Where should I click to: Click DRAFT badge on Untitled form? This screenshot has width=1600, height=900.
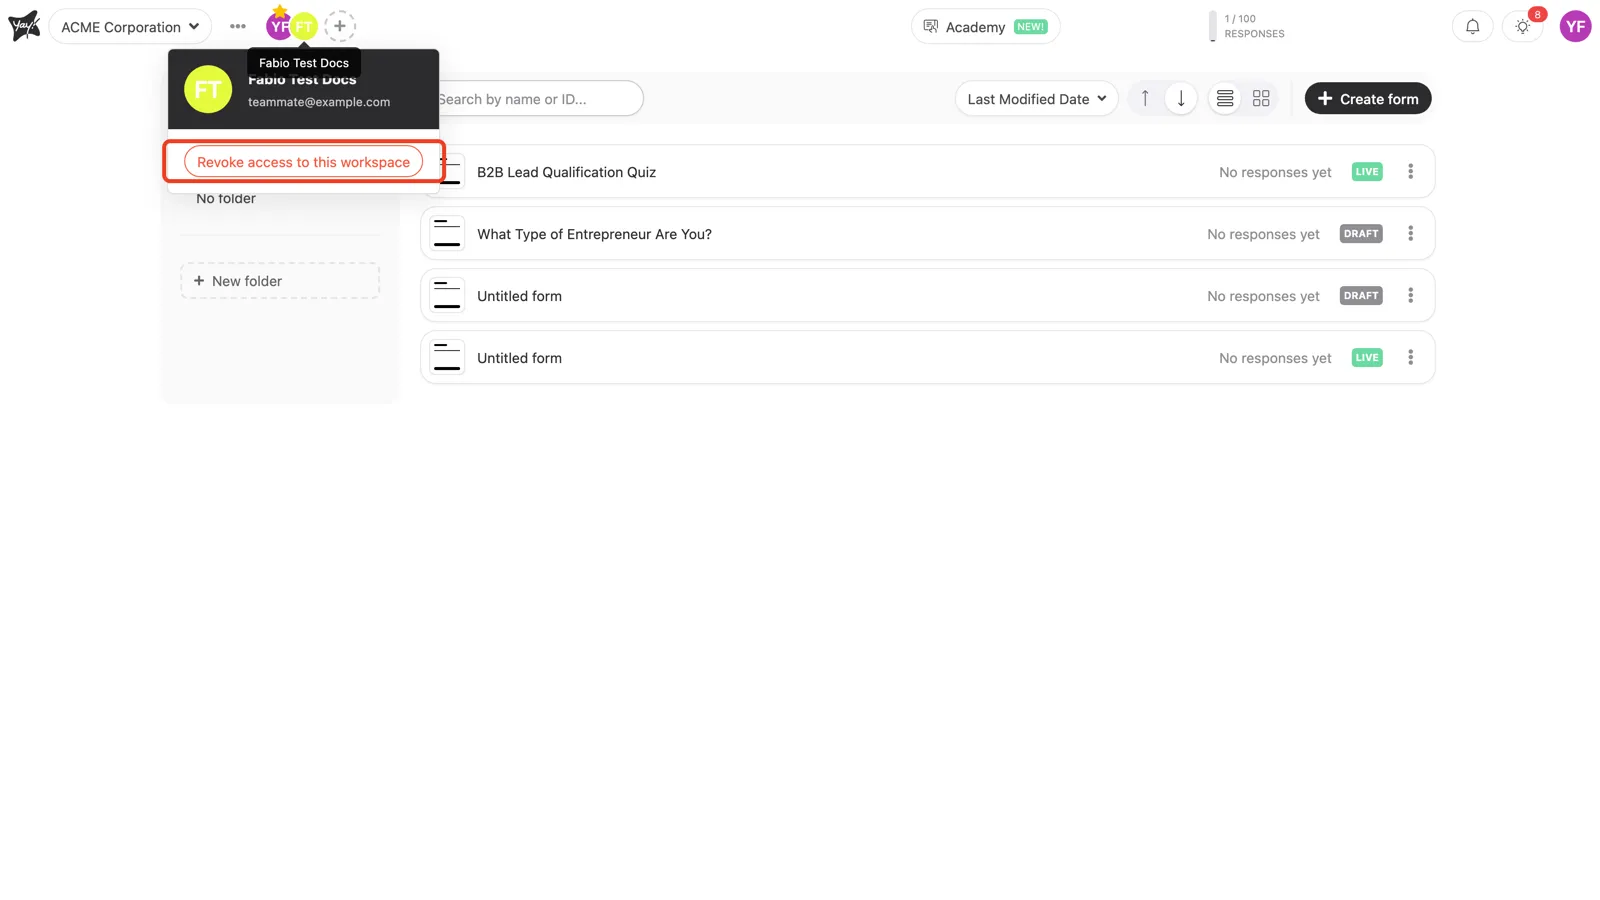[1361, 296]
